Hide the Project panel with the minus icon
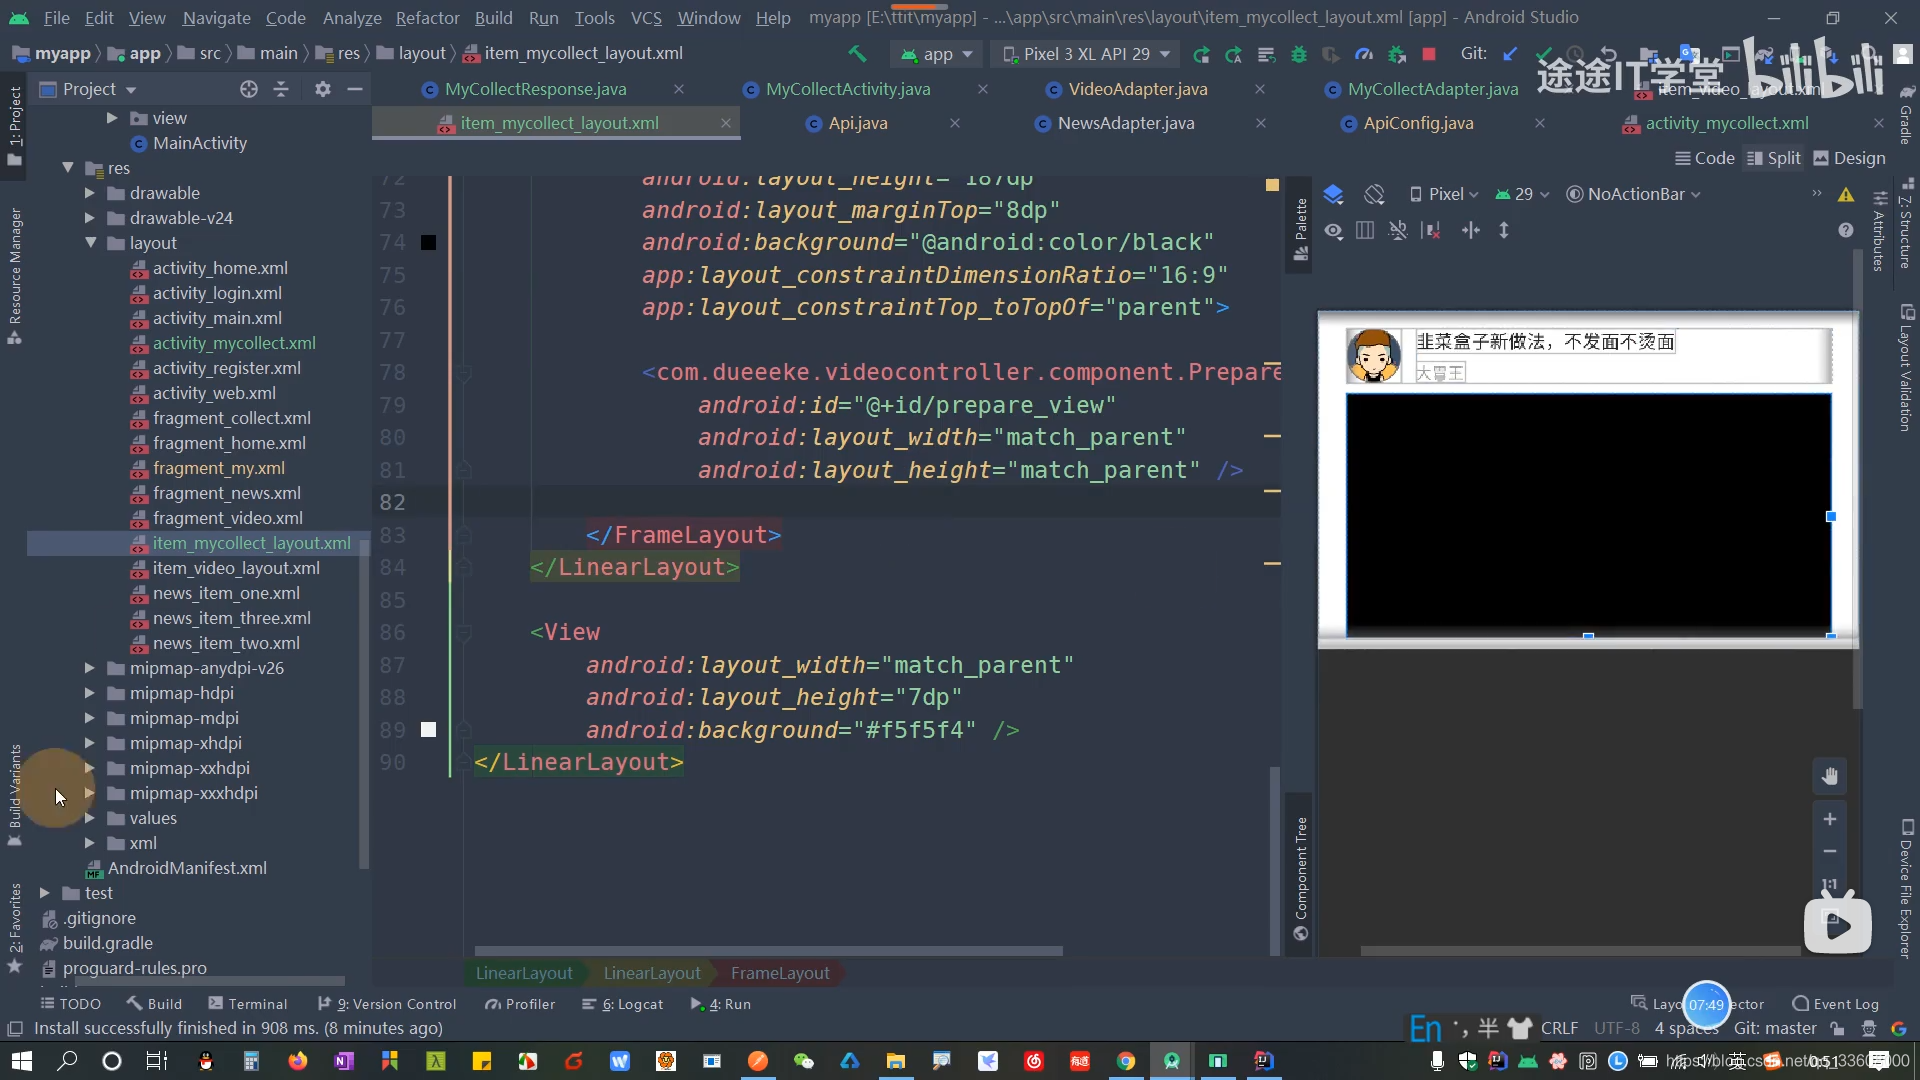 355,89
